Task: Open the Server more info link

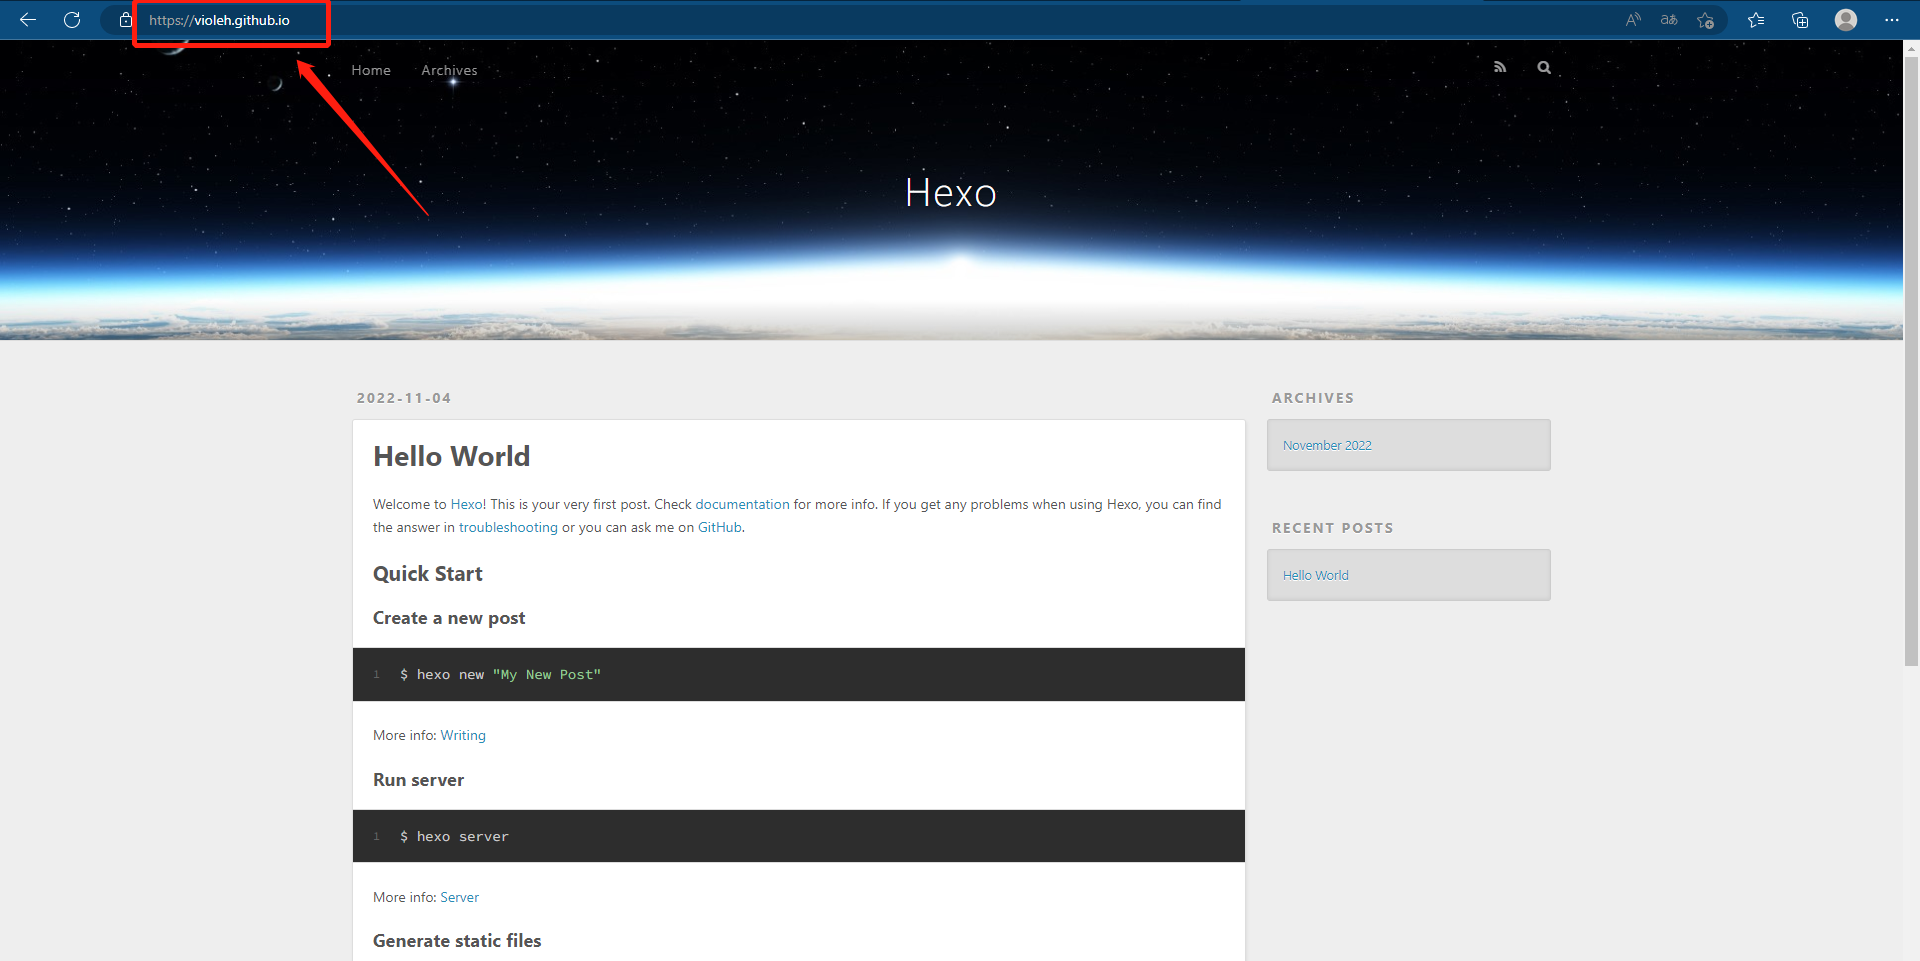Action: coord(459,897)
